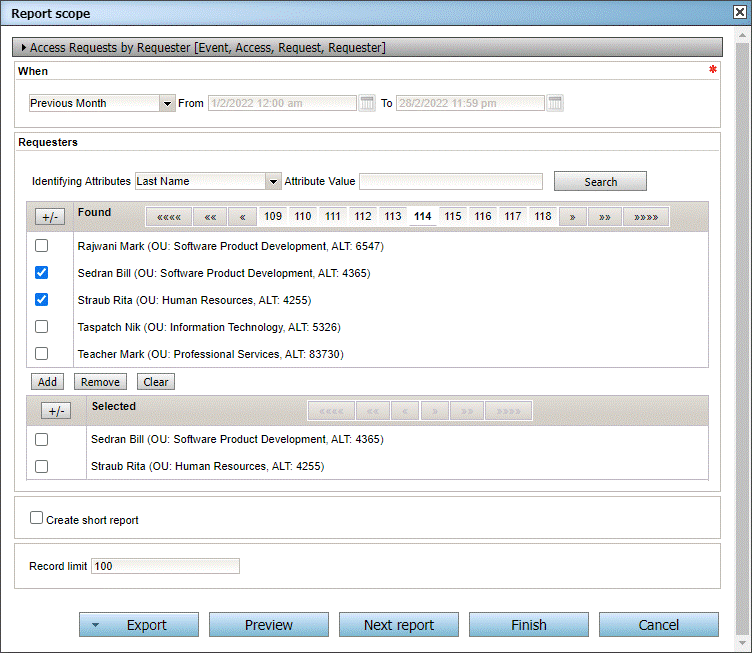Click the Attribute Value text field
The image size is (752, 653).
point(450,181)
